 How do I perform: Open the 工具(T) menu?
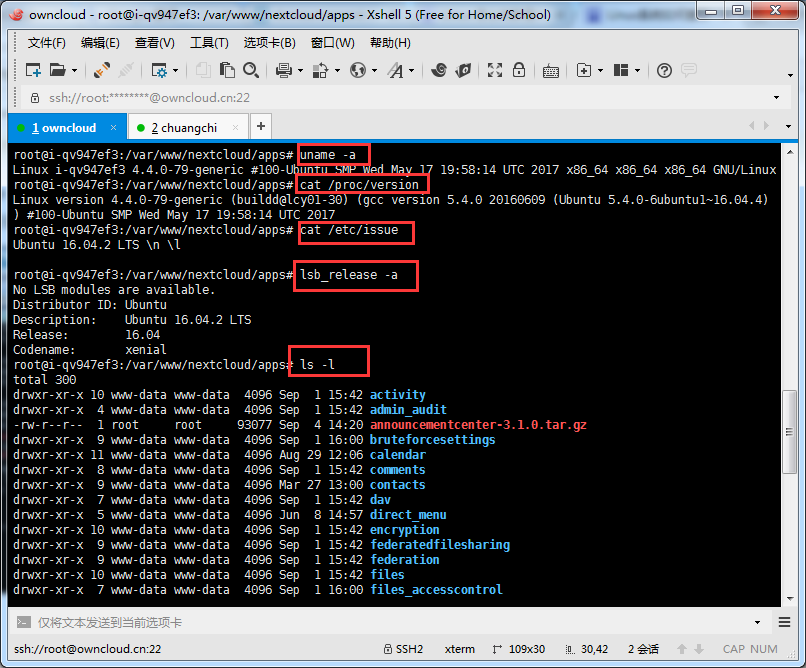coord(209,43)
